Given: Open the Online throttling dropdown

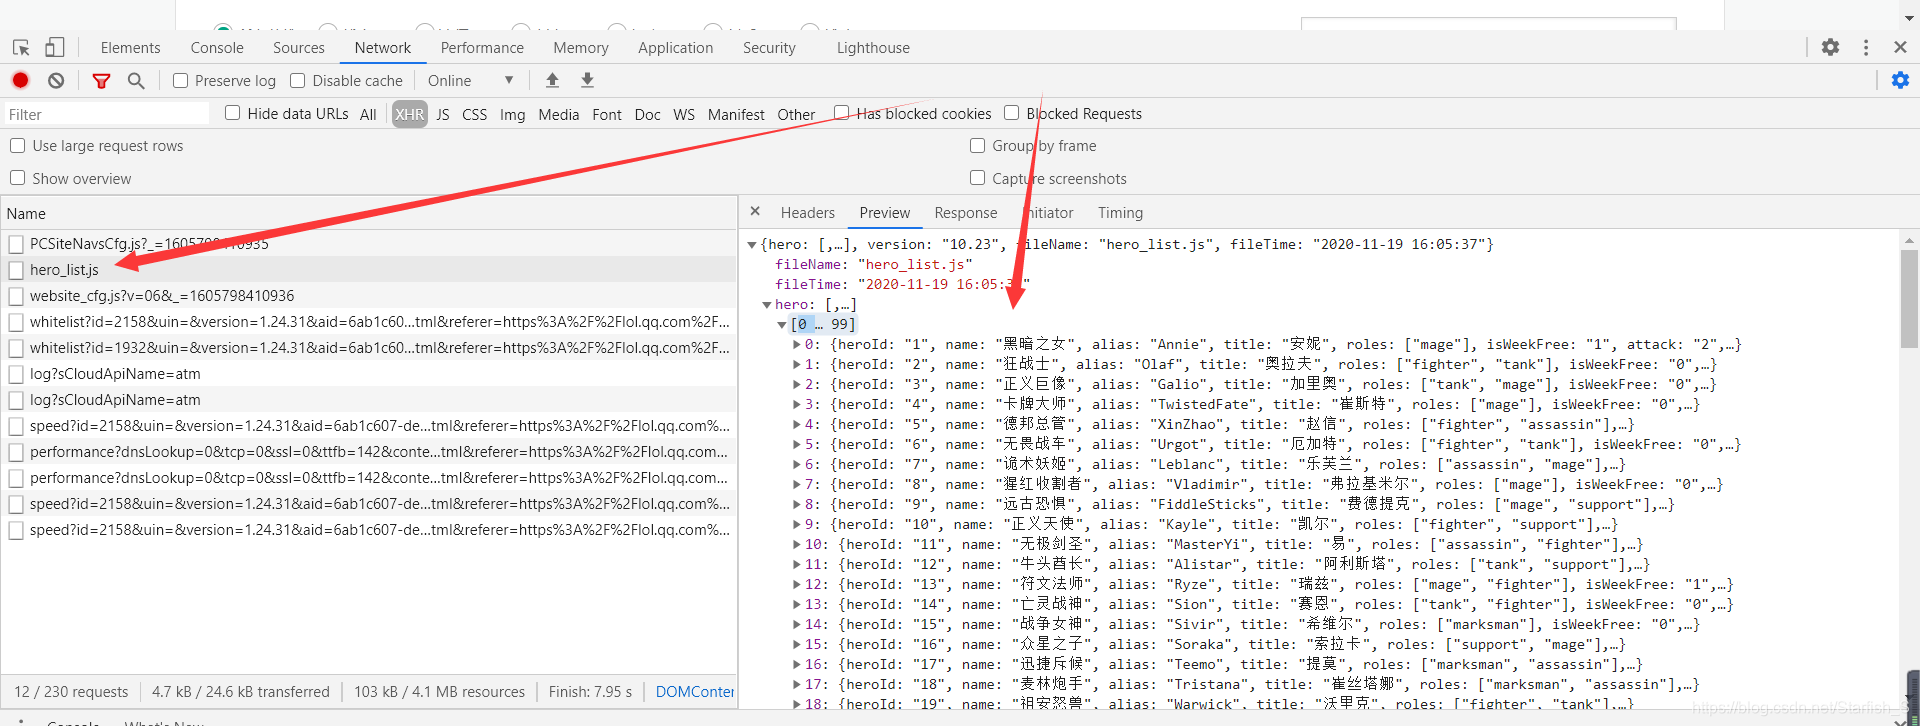Looking at the screenshot, I should pyautogui.click(x=470, y=80).
